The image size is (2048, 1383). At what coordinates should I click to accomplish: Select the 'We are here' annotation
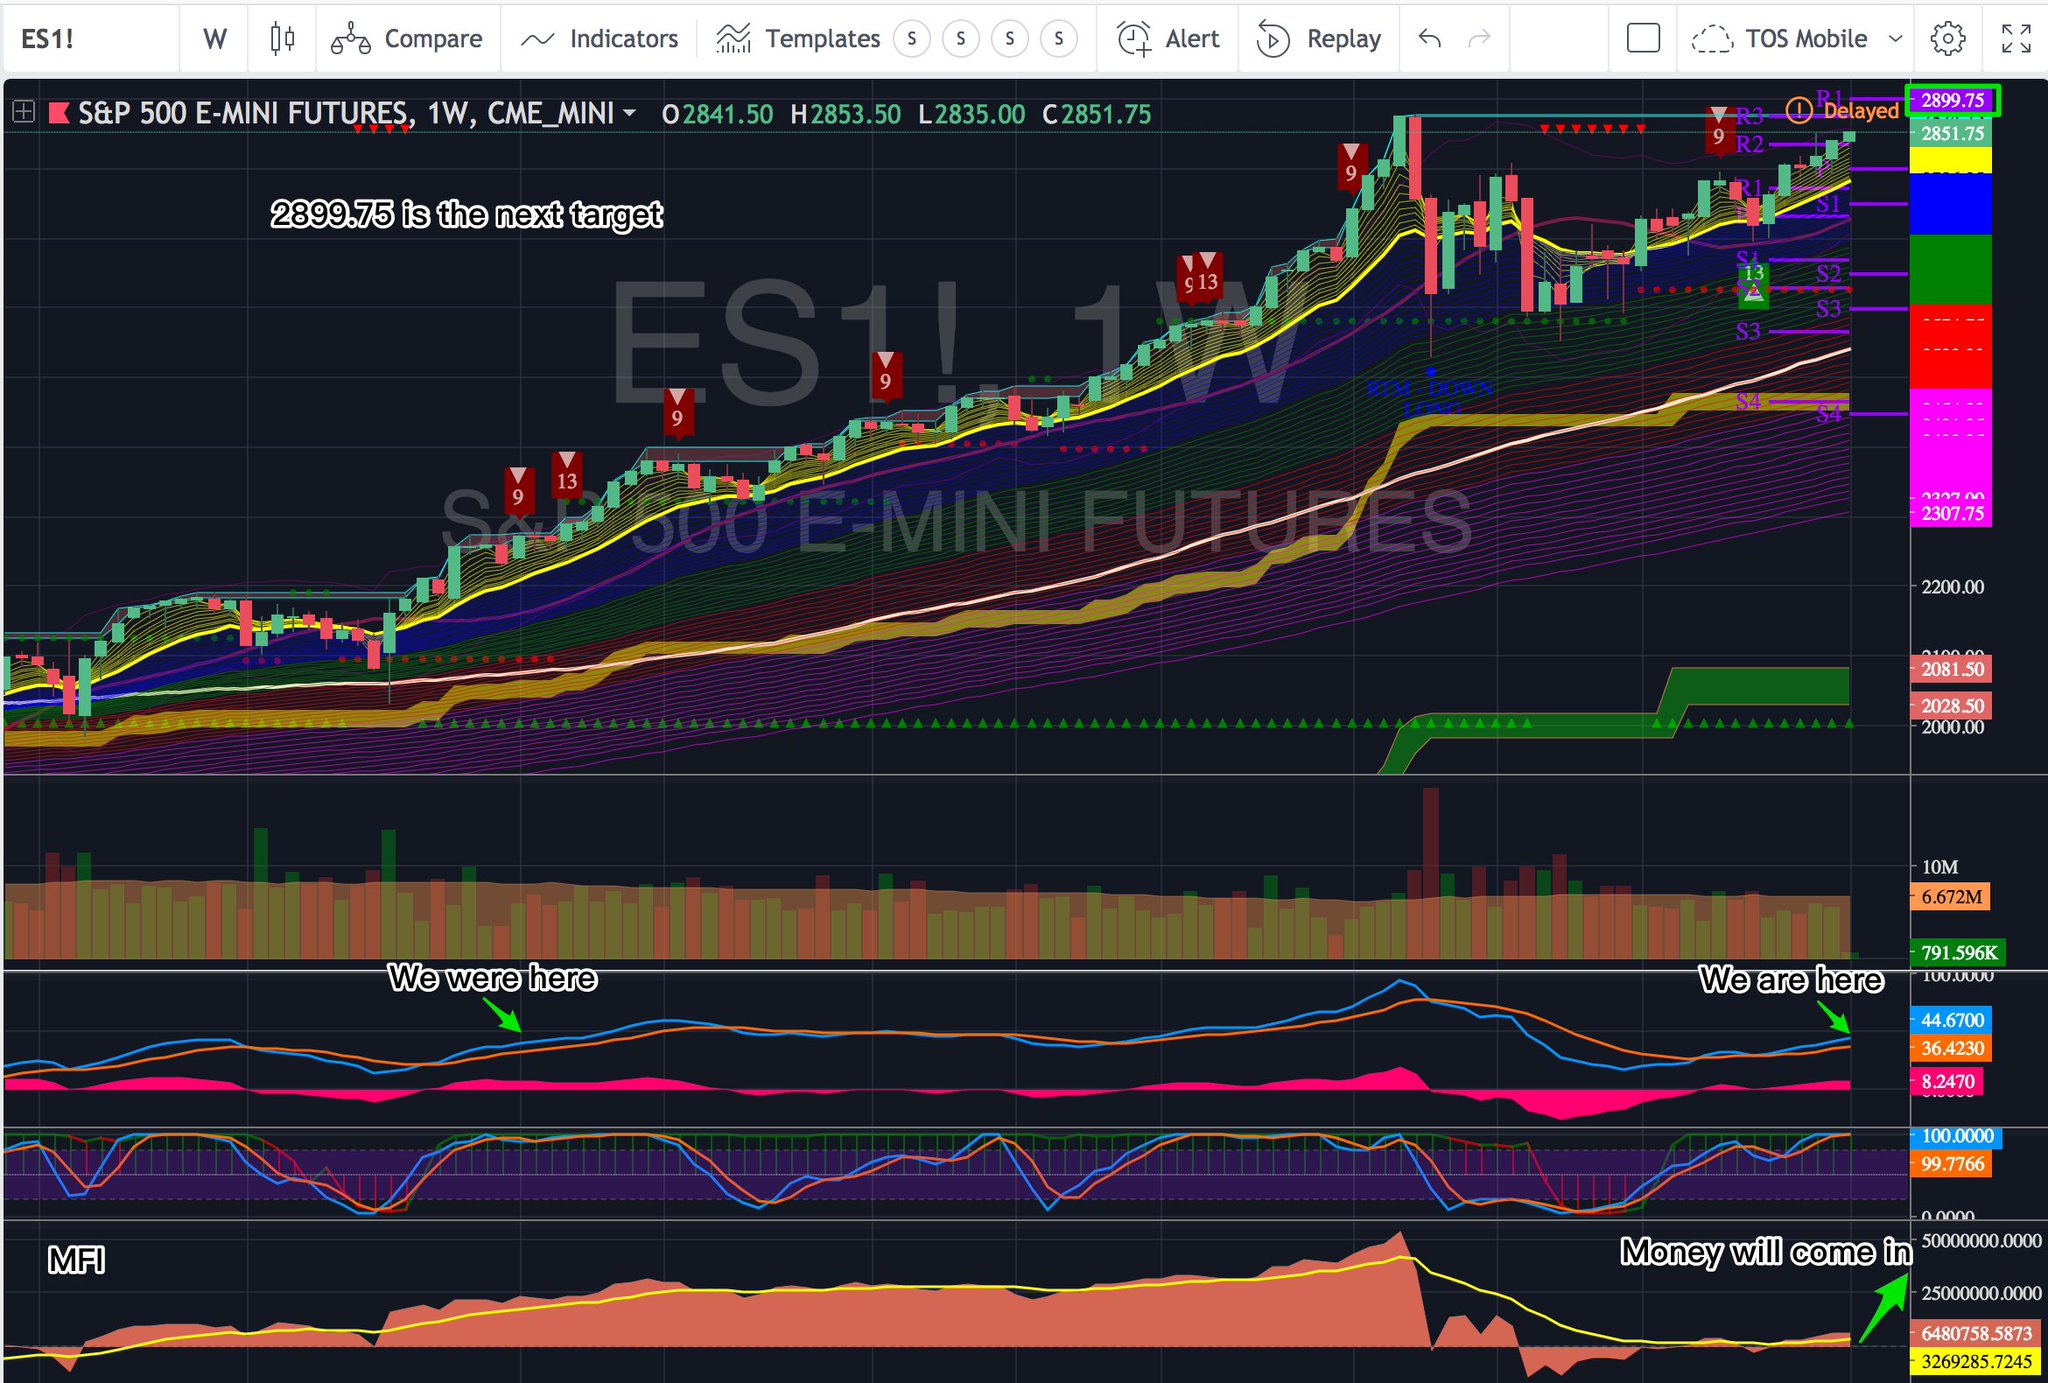(x=1791, y=979)
